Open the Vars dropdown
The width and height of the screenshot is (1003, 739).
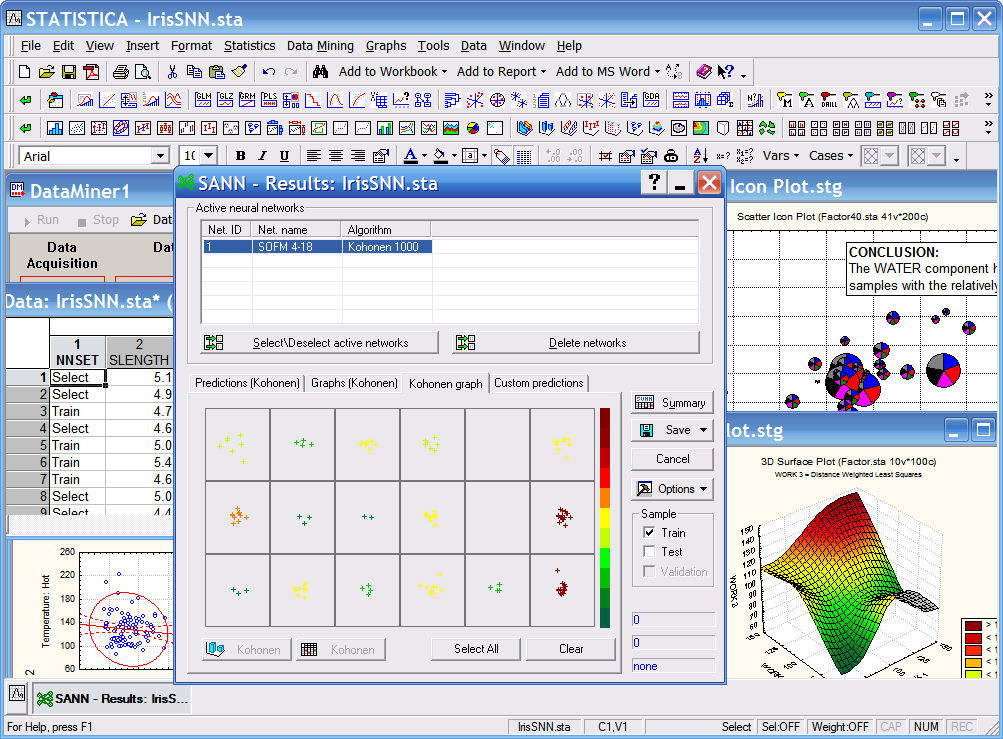pos(781,155)
